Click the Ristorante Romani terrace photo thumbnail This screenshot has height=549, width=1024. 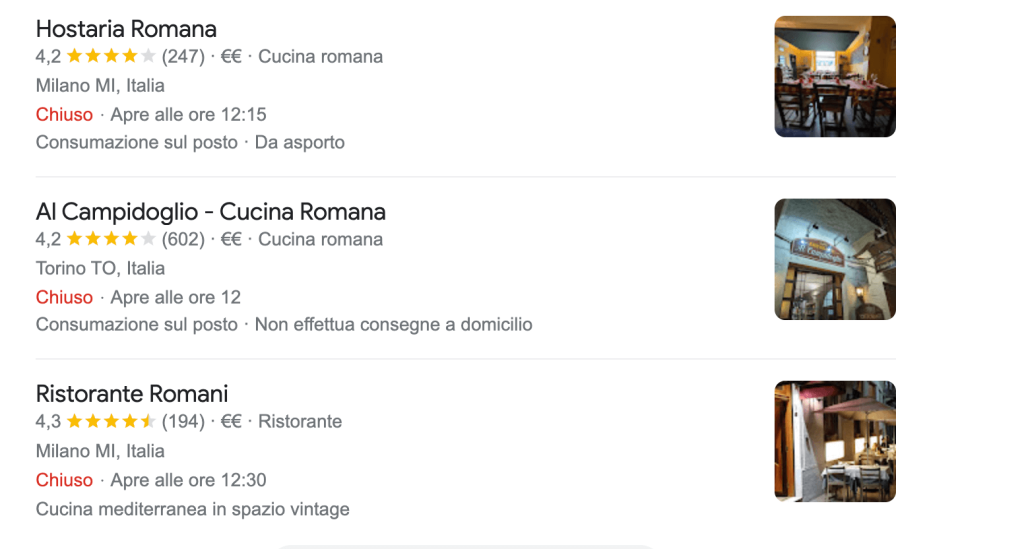tap(835, 441)
